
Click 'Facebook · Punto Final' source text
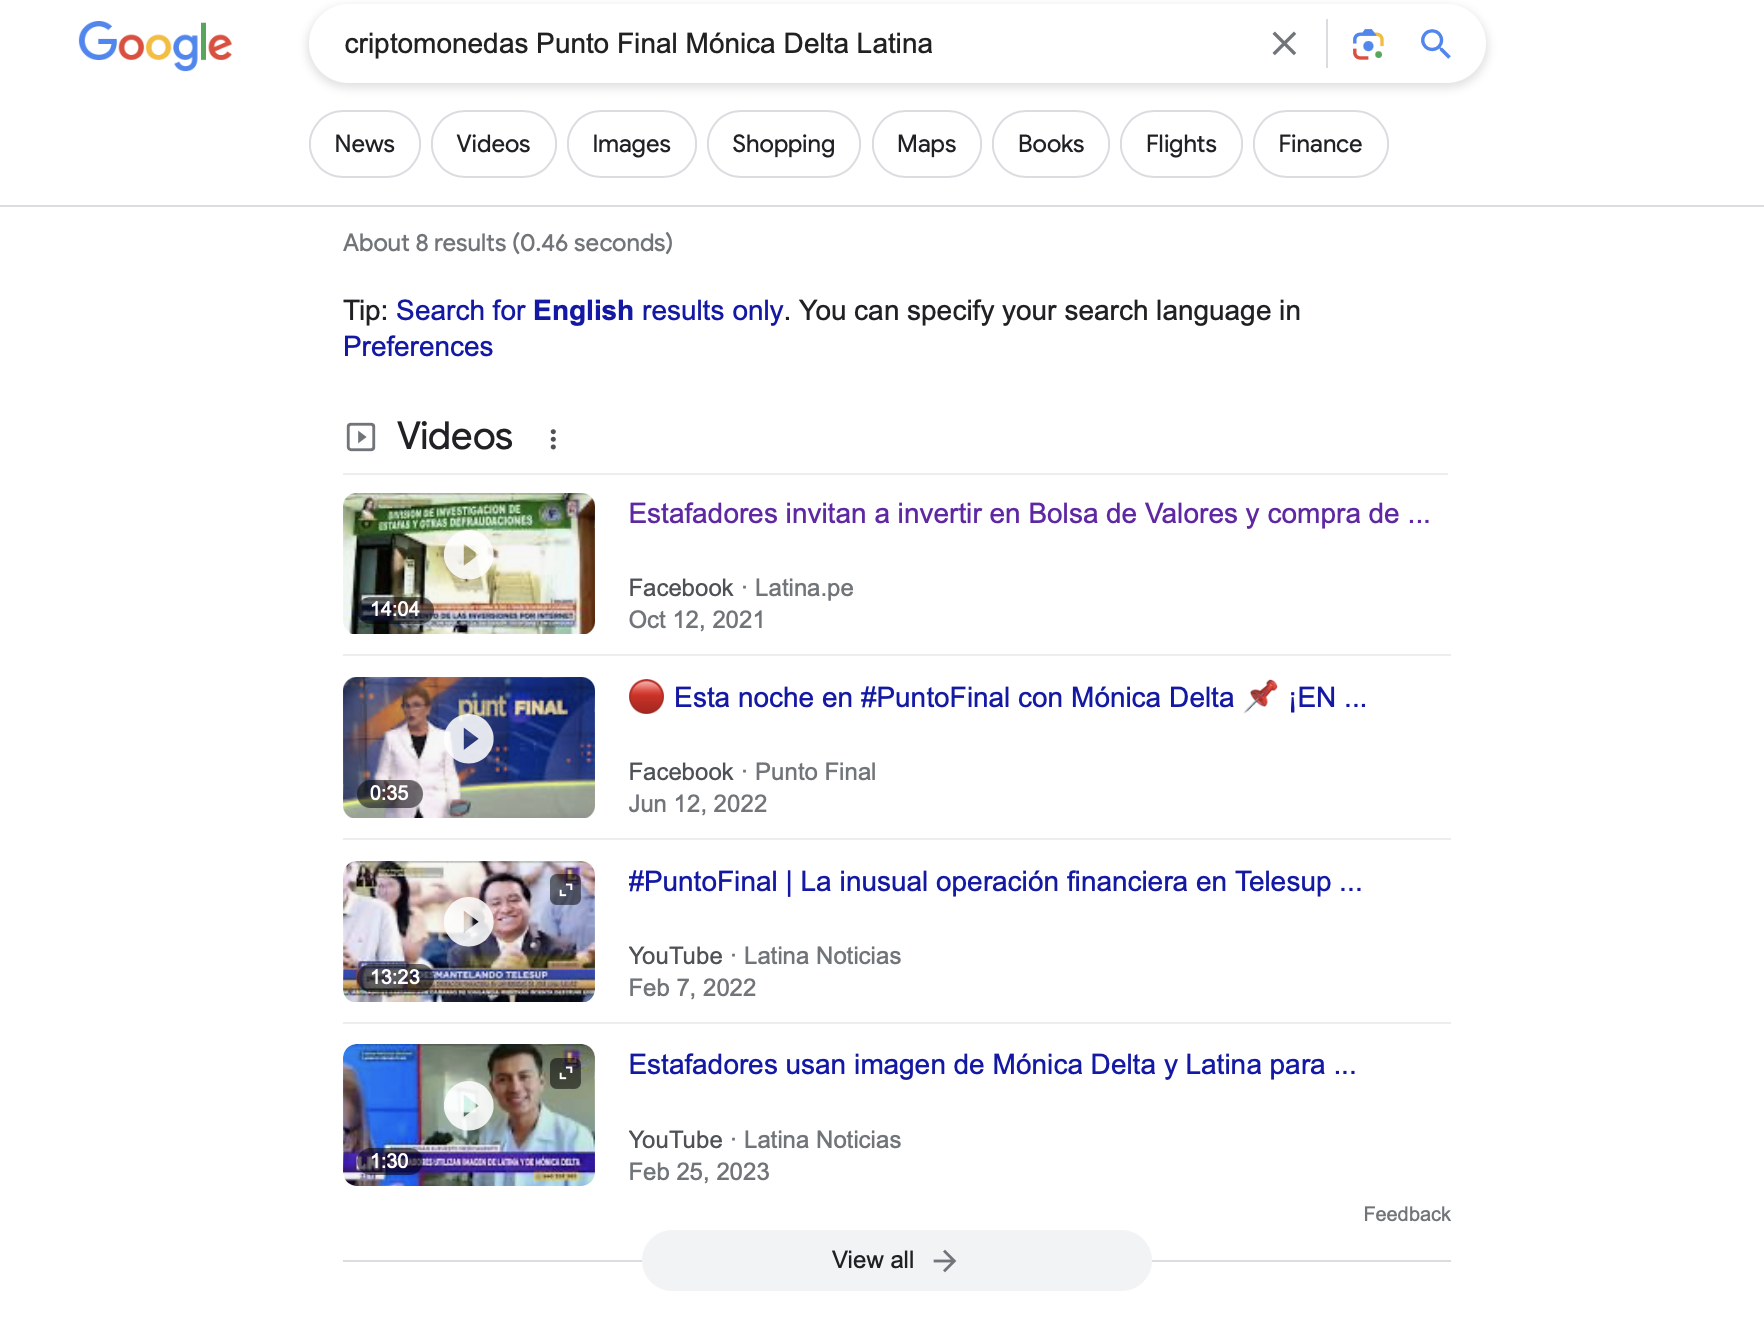[752, 772]
